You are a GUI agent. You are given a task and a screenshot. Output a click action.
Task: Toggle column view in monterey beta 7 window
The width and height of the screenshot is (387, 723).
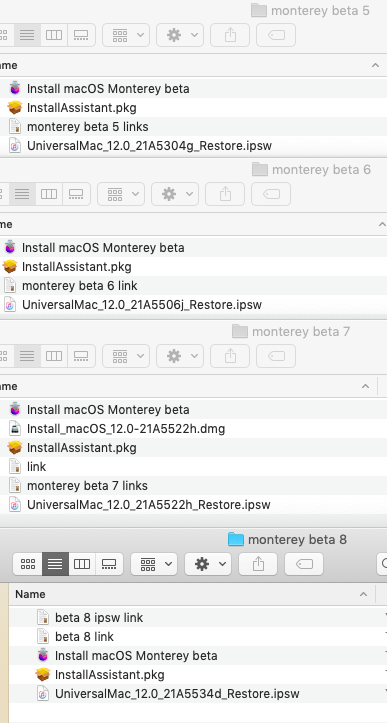pos(54,356)
